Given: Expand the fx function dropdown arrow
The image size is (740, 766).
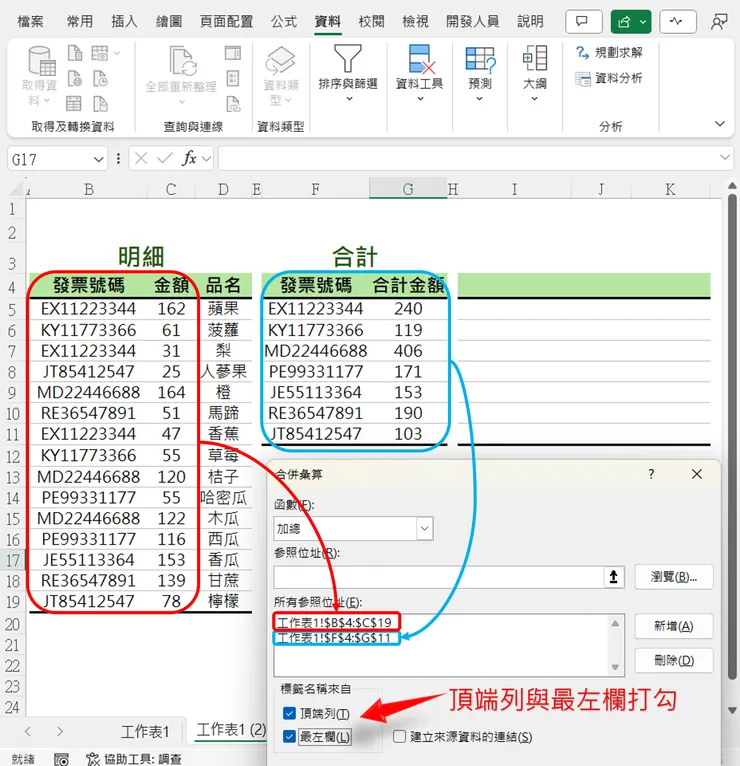Looking at the screenshot, I should click(206, 158).
